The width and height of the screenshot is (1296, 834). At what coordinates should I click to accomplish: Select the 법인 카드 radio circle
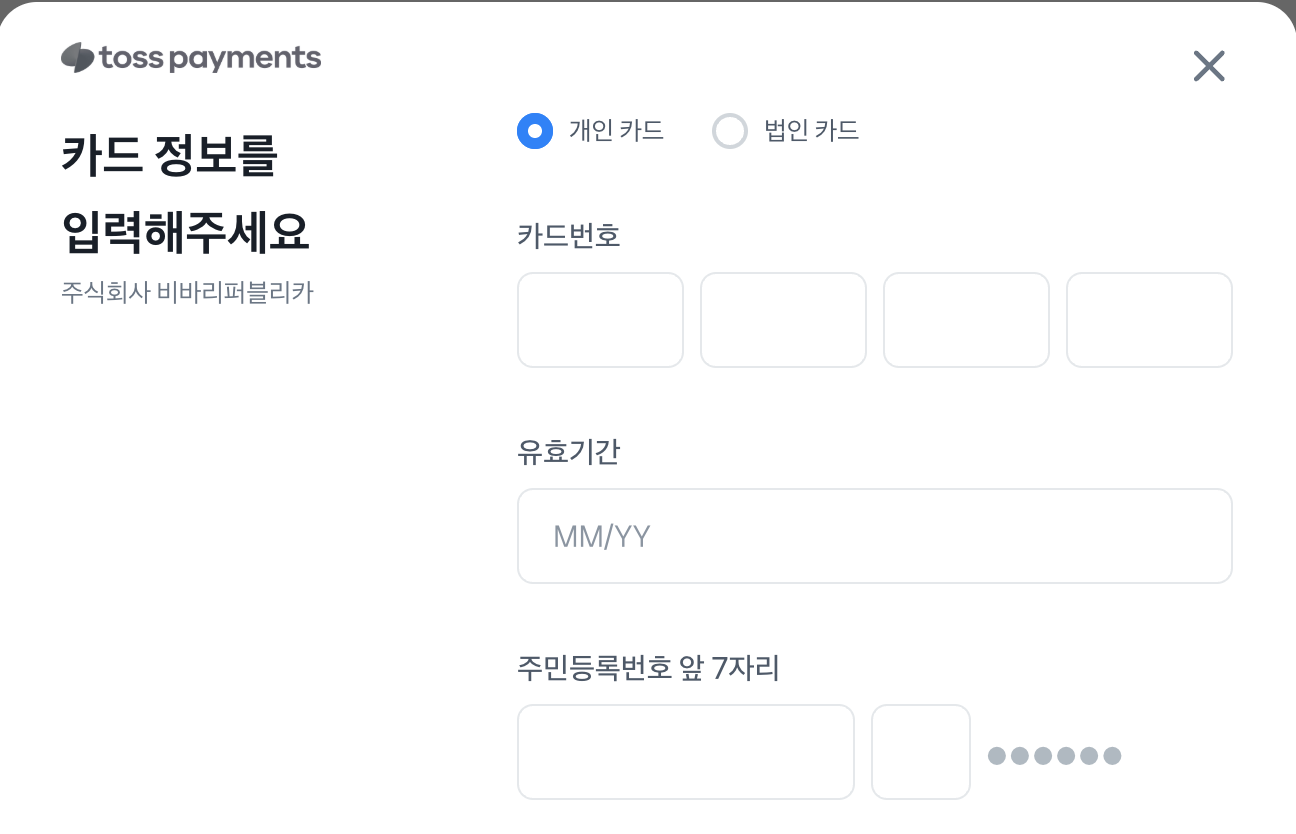(730, 131)
